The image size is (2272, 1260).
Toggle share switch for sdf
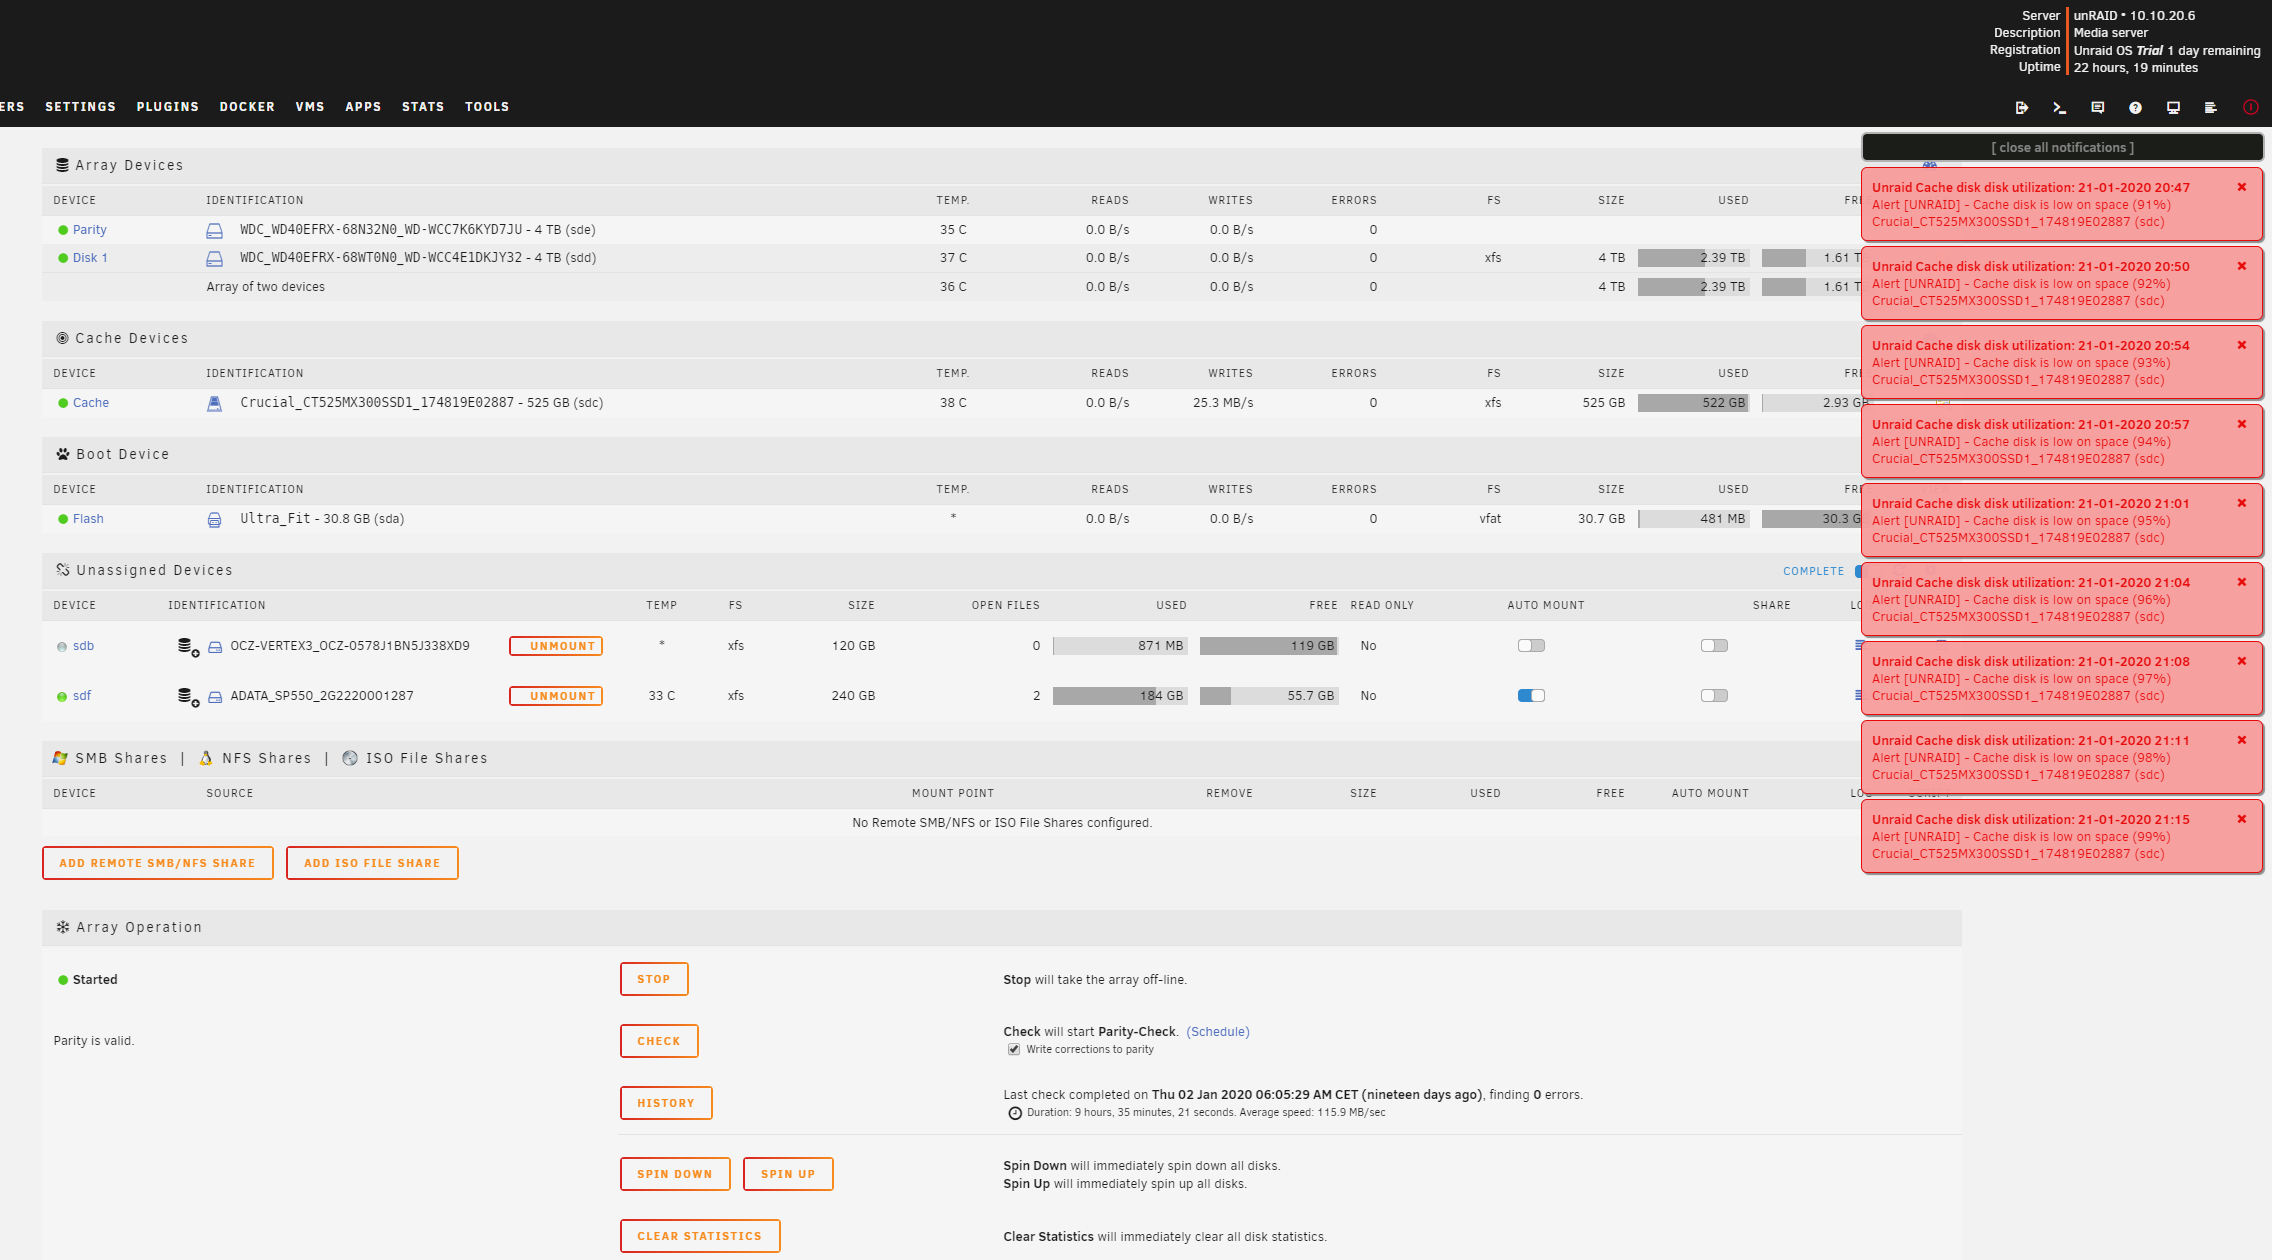(x=1714, y=696)
